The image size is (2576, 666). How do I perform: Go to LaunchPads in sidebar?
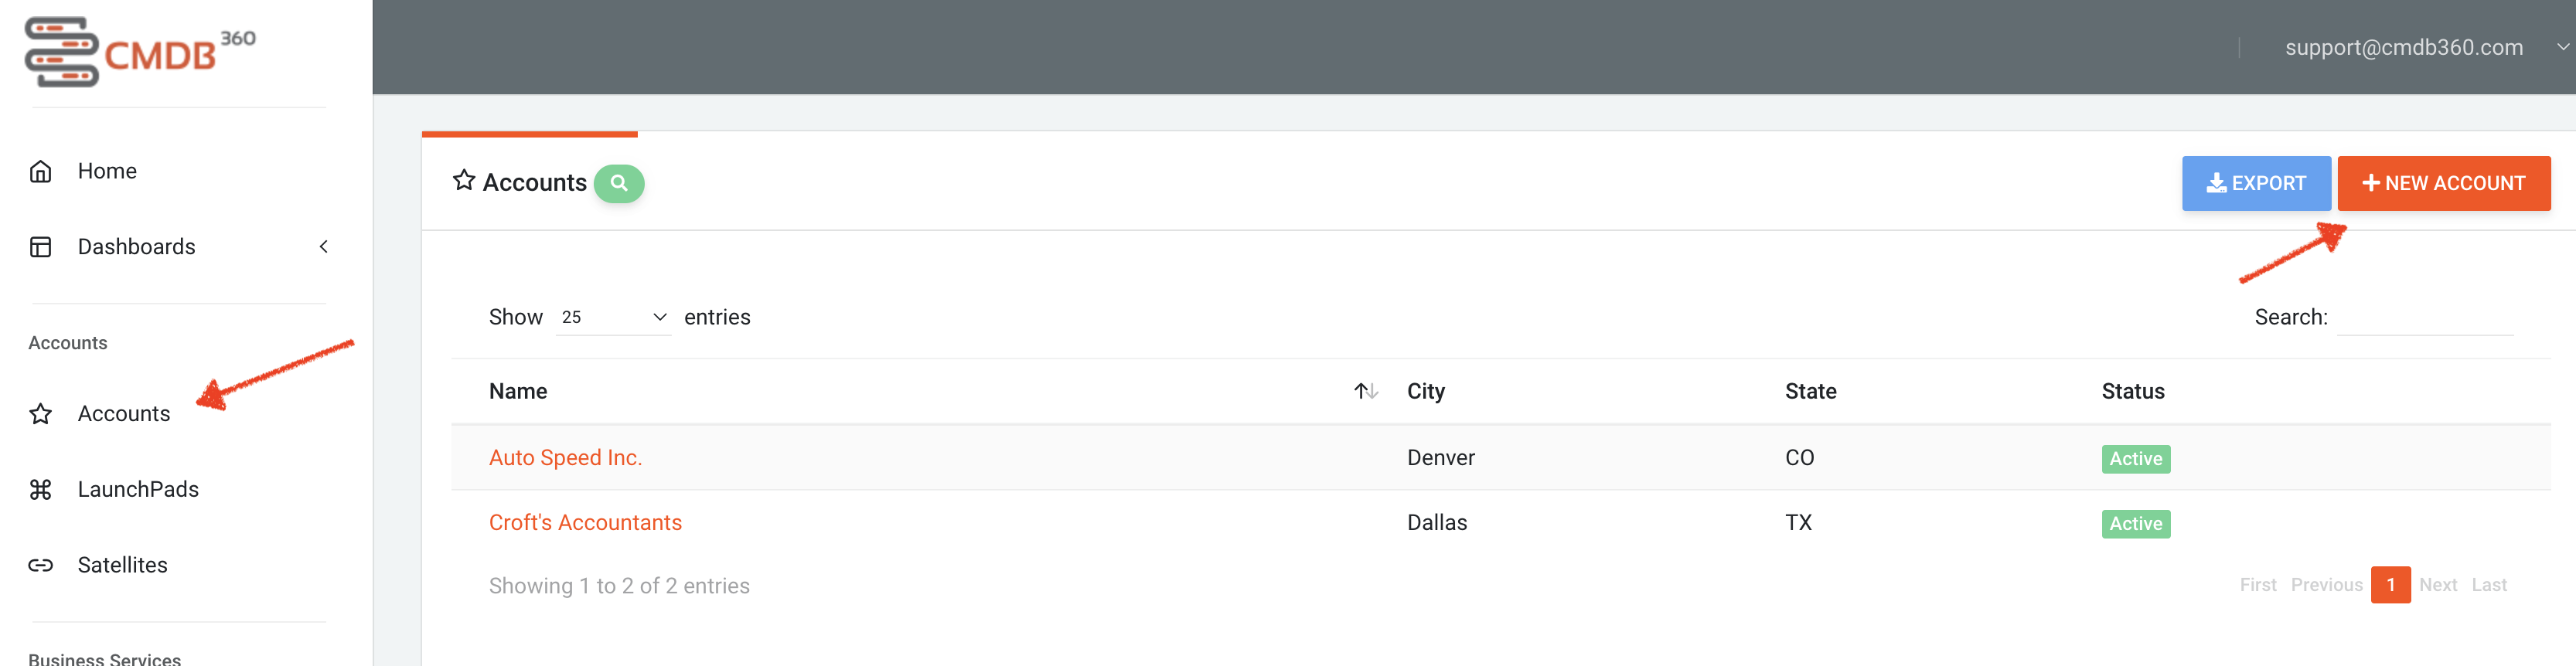point(138,489)
